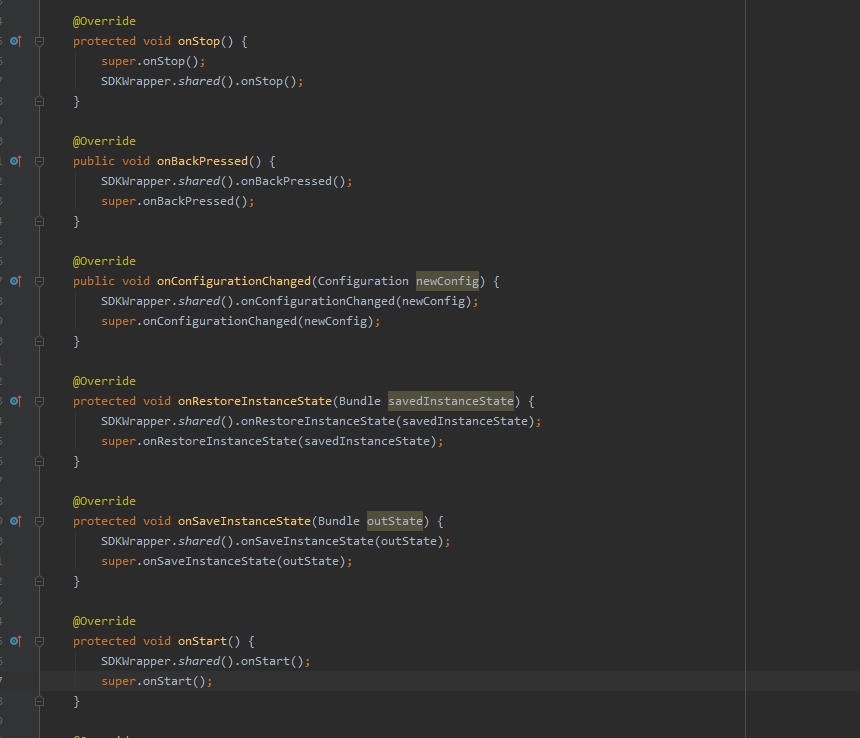860x738 pixels.
Task: Collapse the onRestoreInstanceState method fold marker
Action: pos(39,401)
